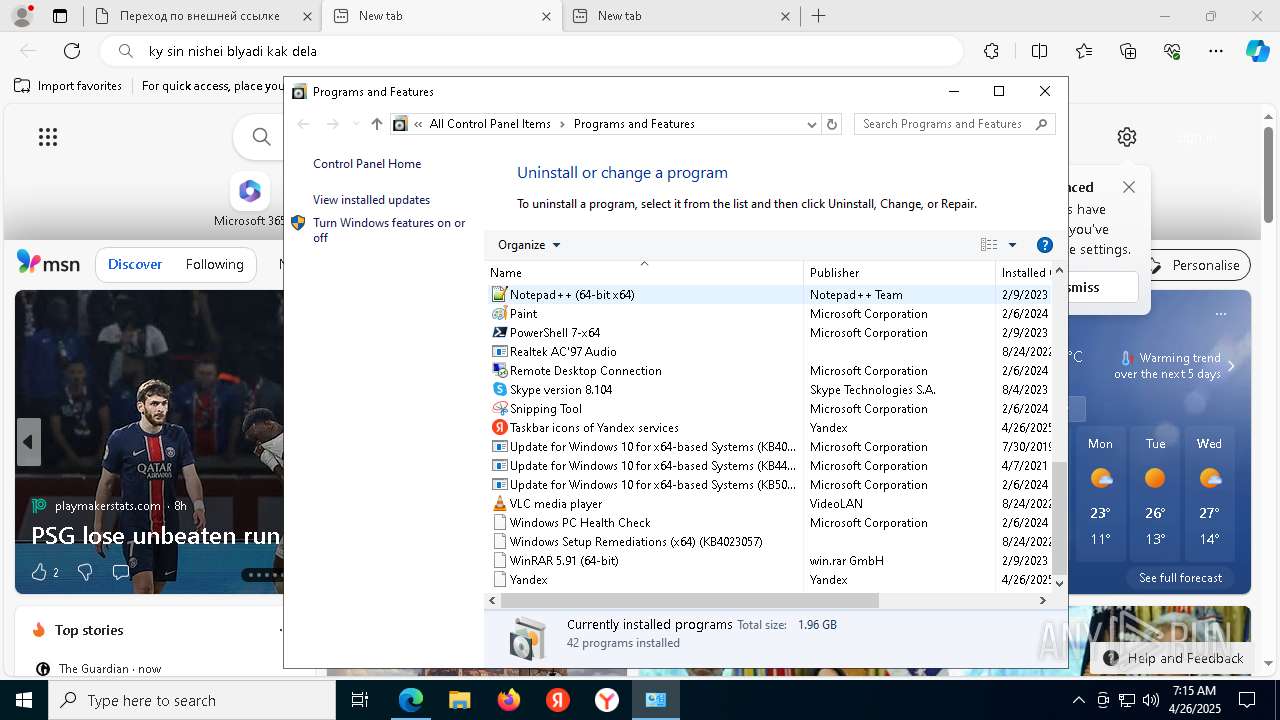The image size is (1280, 720).
Task: Dismiss the MSN popup with X
Action: (x=1129, y=187)
